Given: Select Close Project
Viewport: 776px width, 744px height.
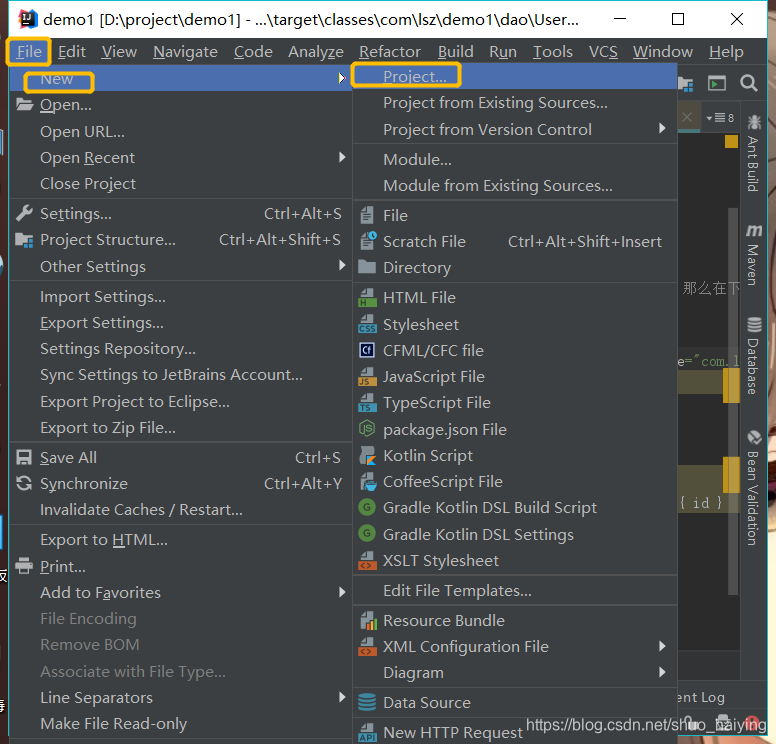Looking at the screenshot, I should 181,184.
